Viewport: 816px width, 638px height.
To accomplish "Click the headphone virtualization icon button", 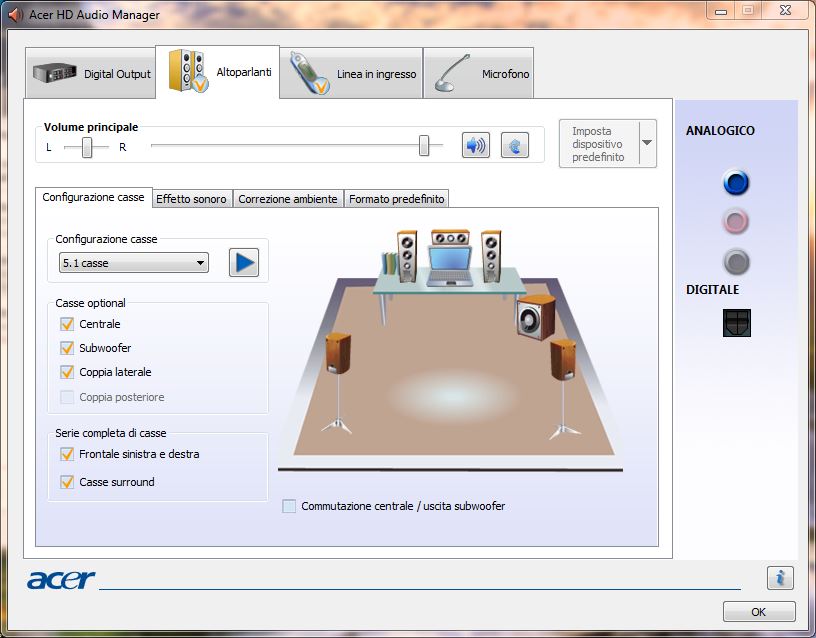I will [x=515, y=145].
